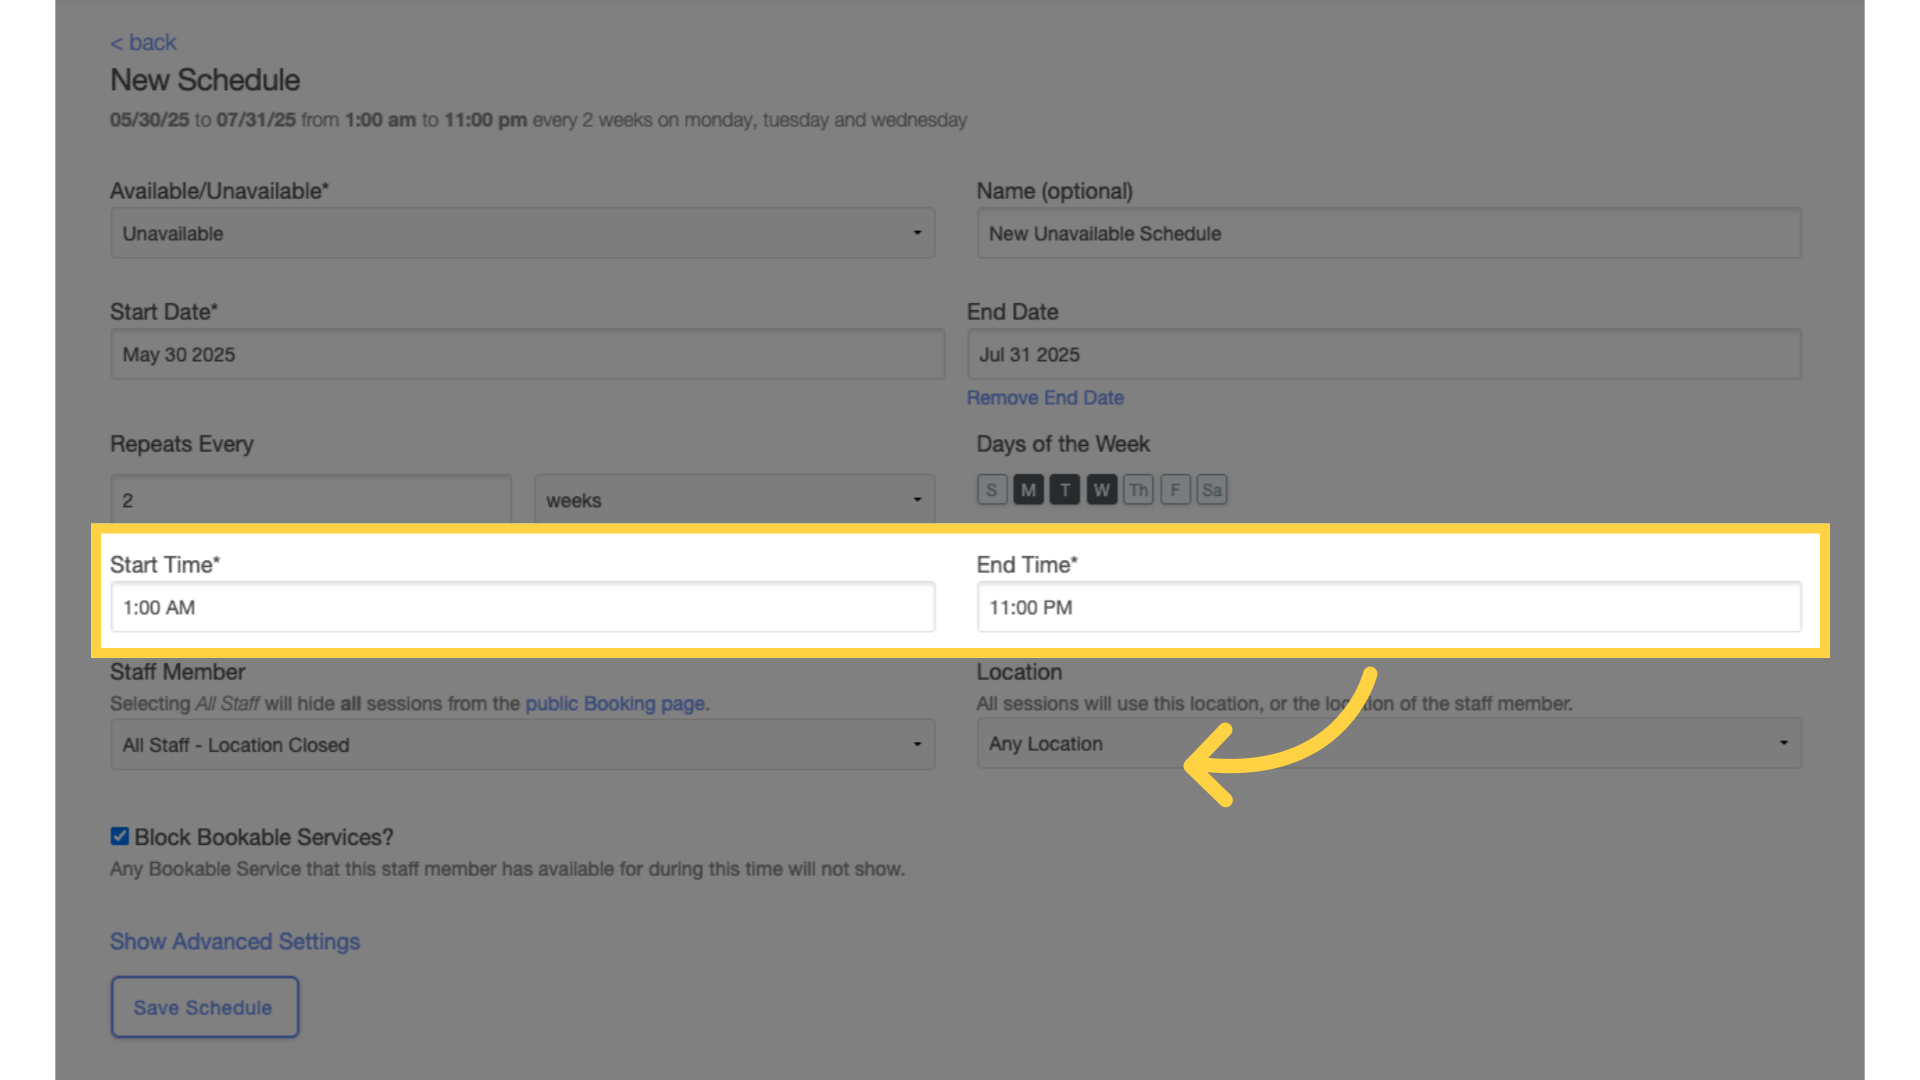
Task: Deselect Tuesday day button
Action: click(1065, 490)
